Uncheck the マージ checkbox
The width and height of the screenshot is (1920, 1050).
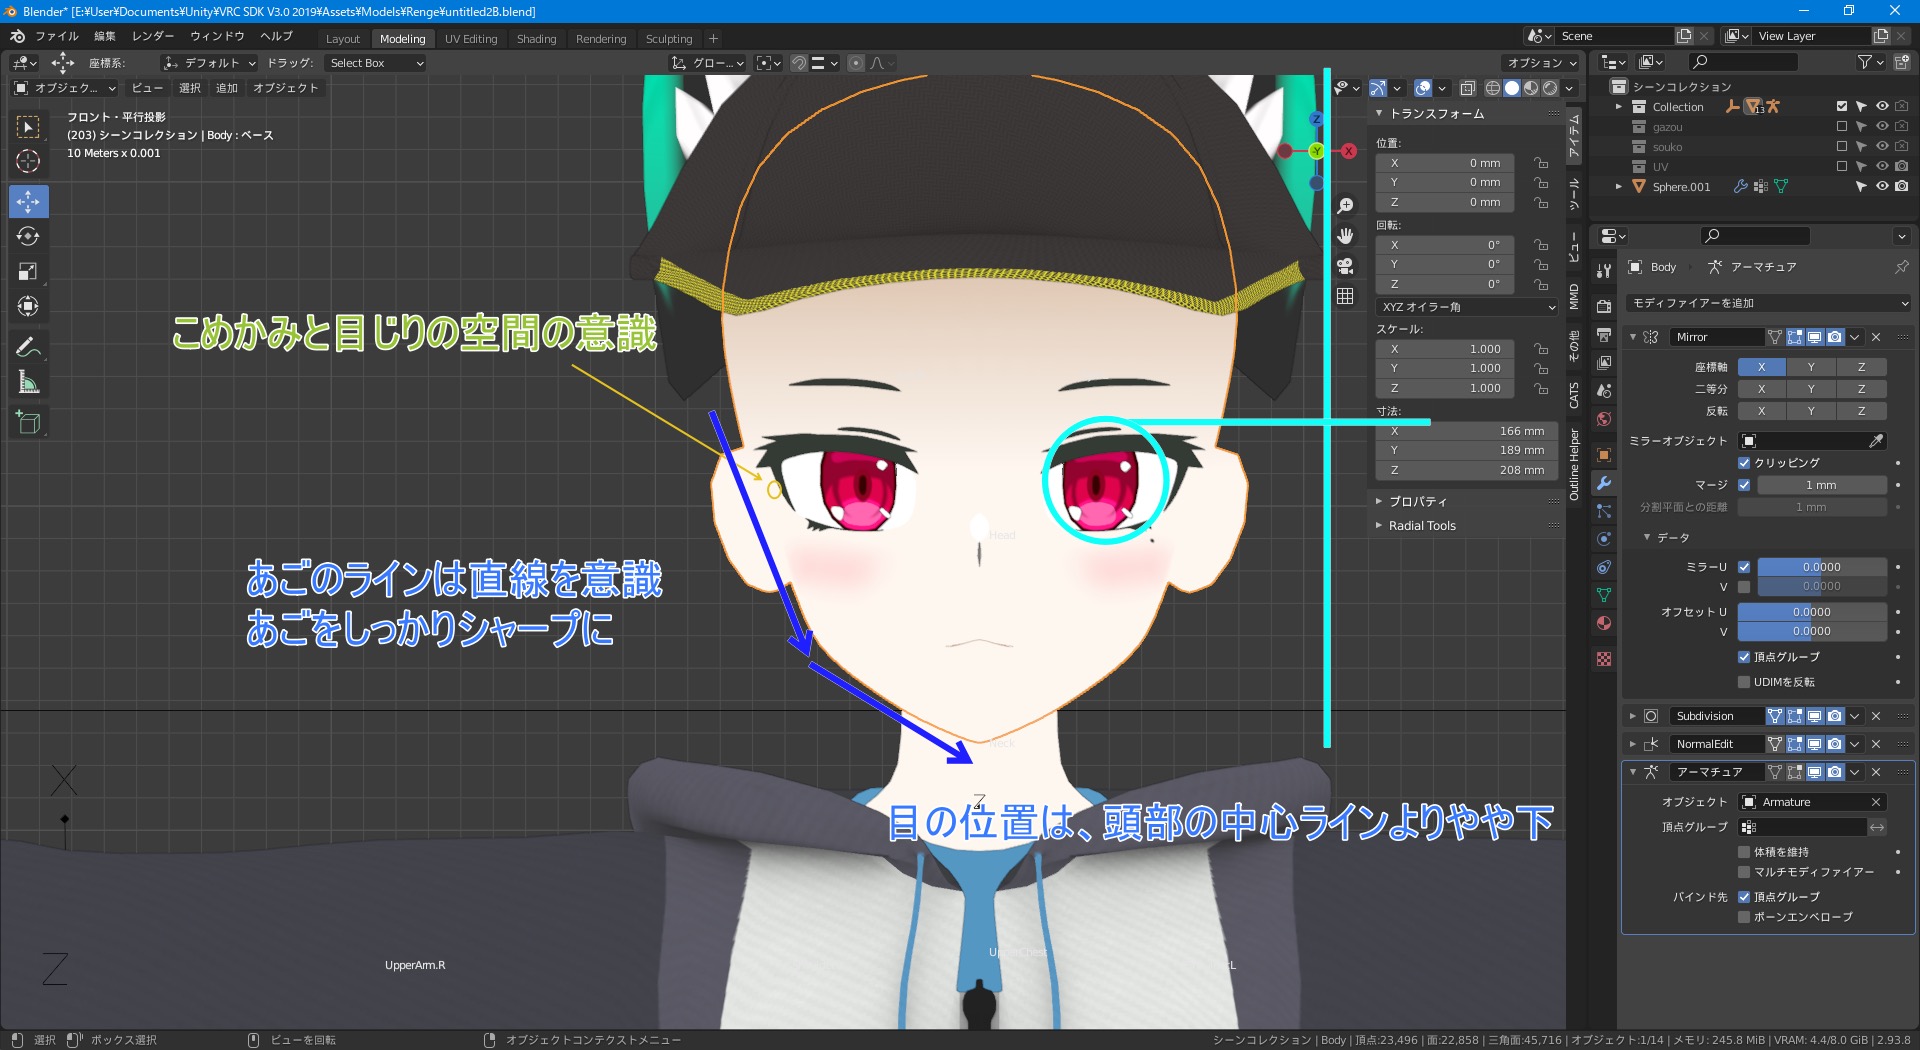[1744, 485]
